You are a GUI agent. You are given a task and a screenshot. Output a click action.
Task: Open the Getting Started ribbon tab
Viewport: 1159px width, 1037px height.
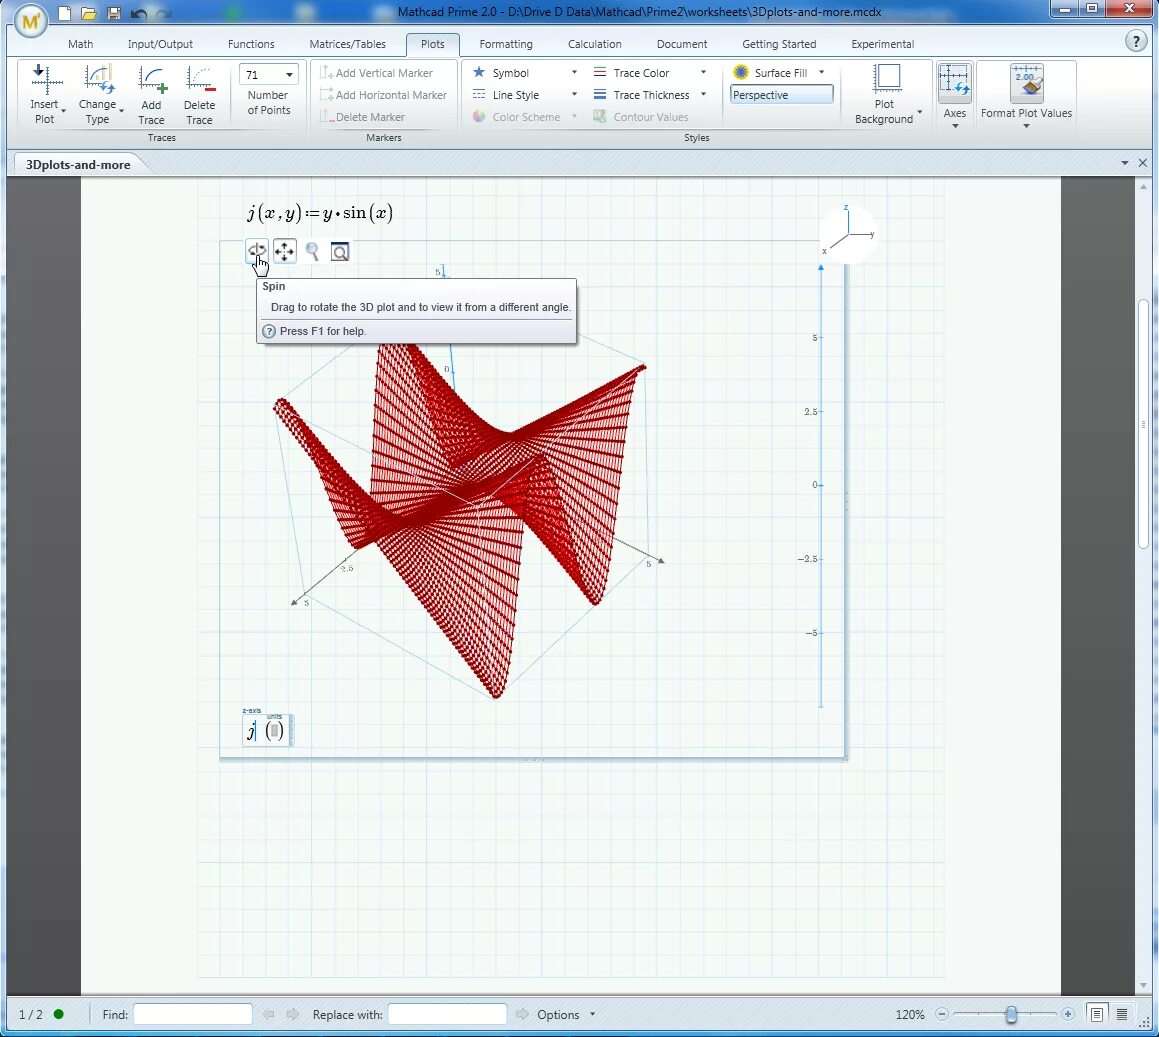(779, 44)
